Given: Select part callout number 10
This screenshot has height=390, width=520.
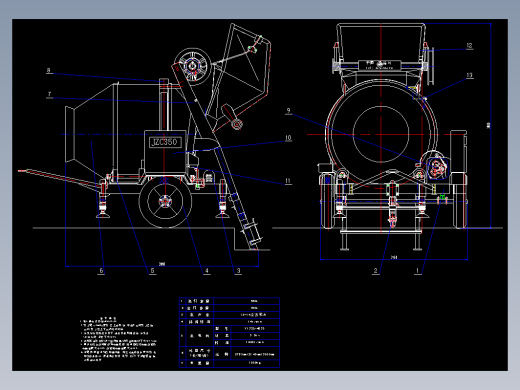Looking at the screenshot, I should [x=288, y=138].
